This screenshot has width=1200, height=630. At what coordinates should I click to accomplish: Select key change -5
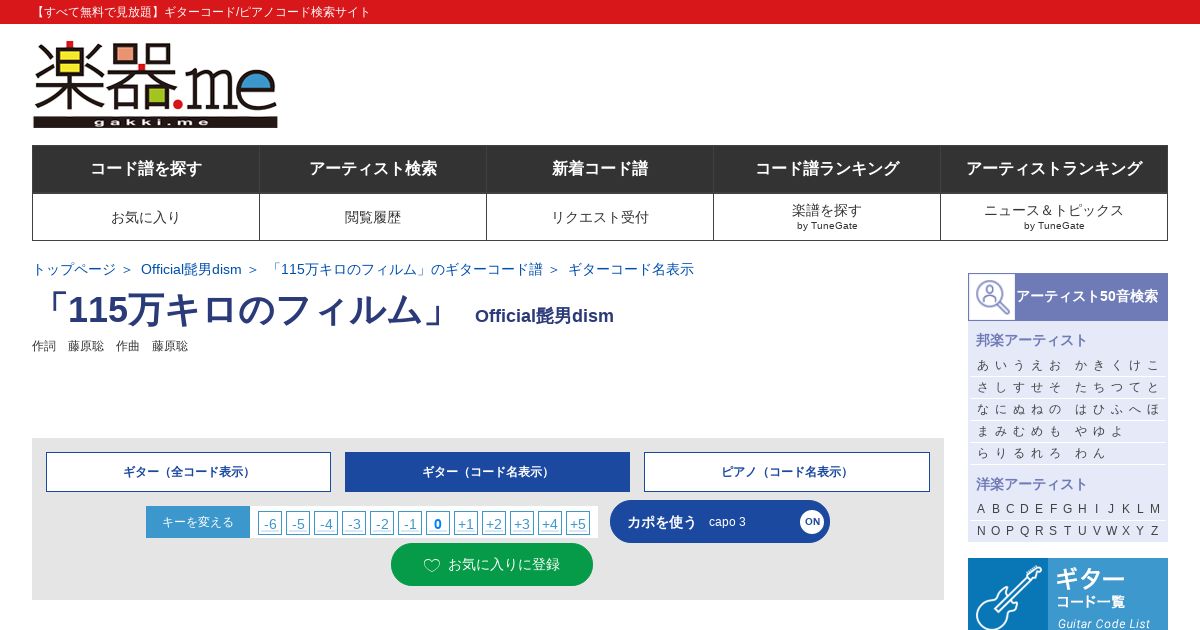pyautogui.click(x=298, y=523)
